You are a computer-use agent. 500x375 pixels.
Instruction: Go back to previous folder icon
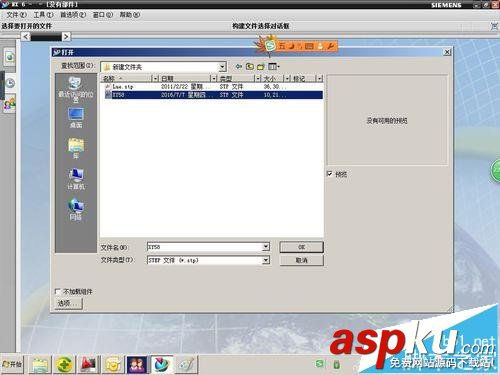(x=238, y=67)
